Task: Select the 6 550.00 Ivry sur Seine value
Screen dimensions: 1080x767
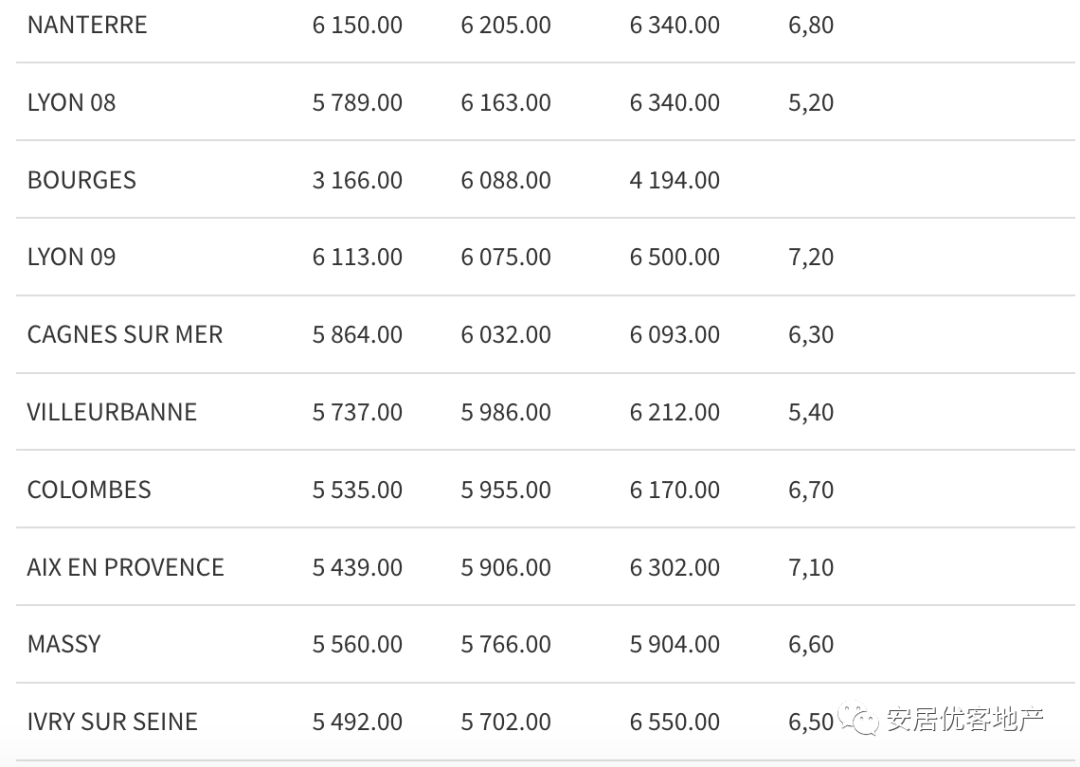Action: (x=674, y=721)
